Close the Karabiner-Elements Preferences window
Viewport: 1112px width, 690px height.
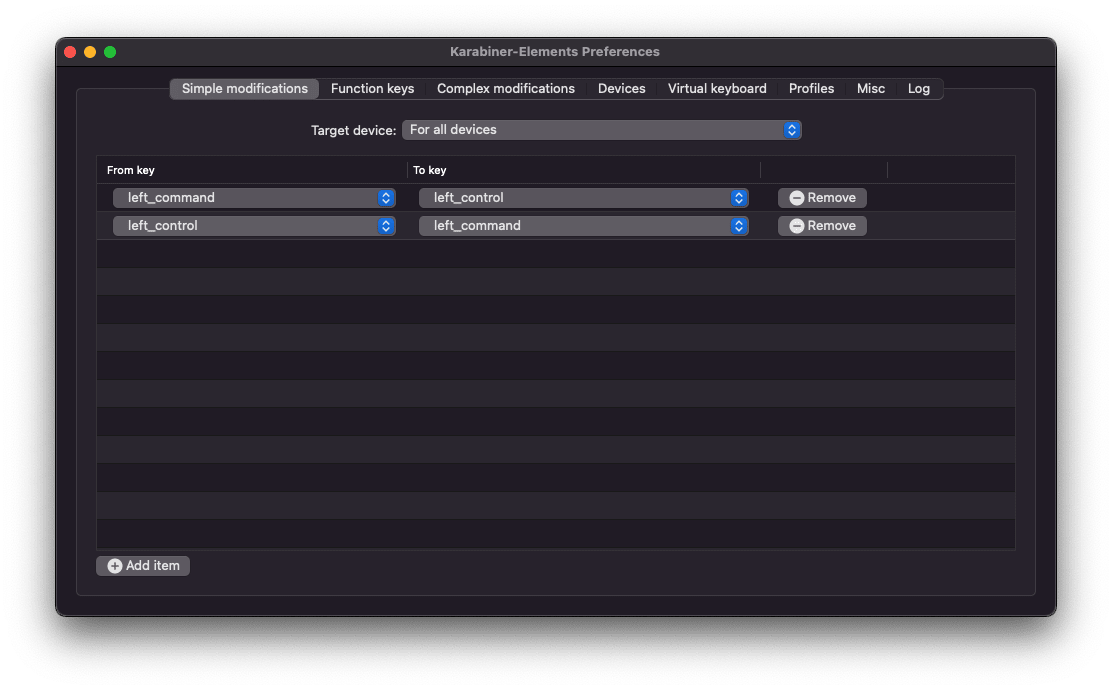tap(70, 52)
